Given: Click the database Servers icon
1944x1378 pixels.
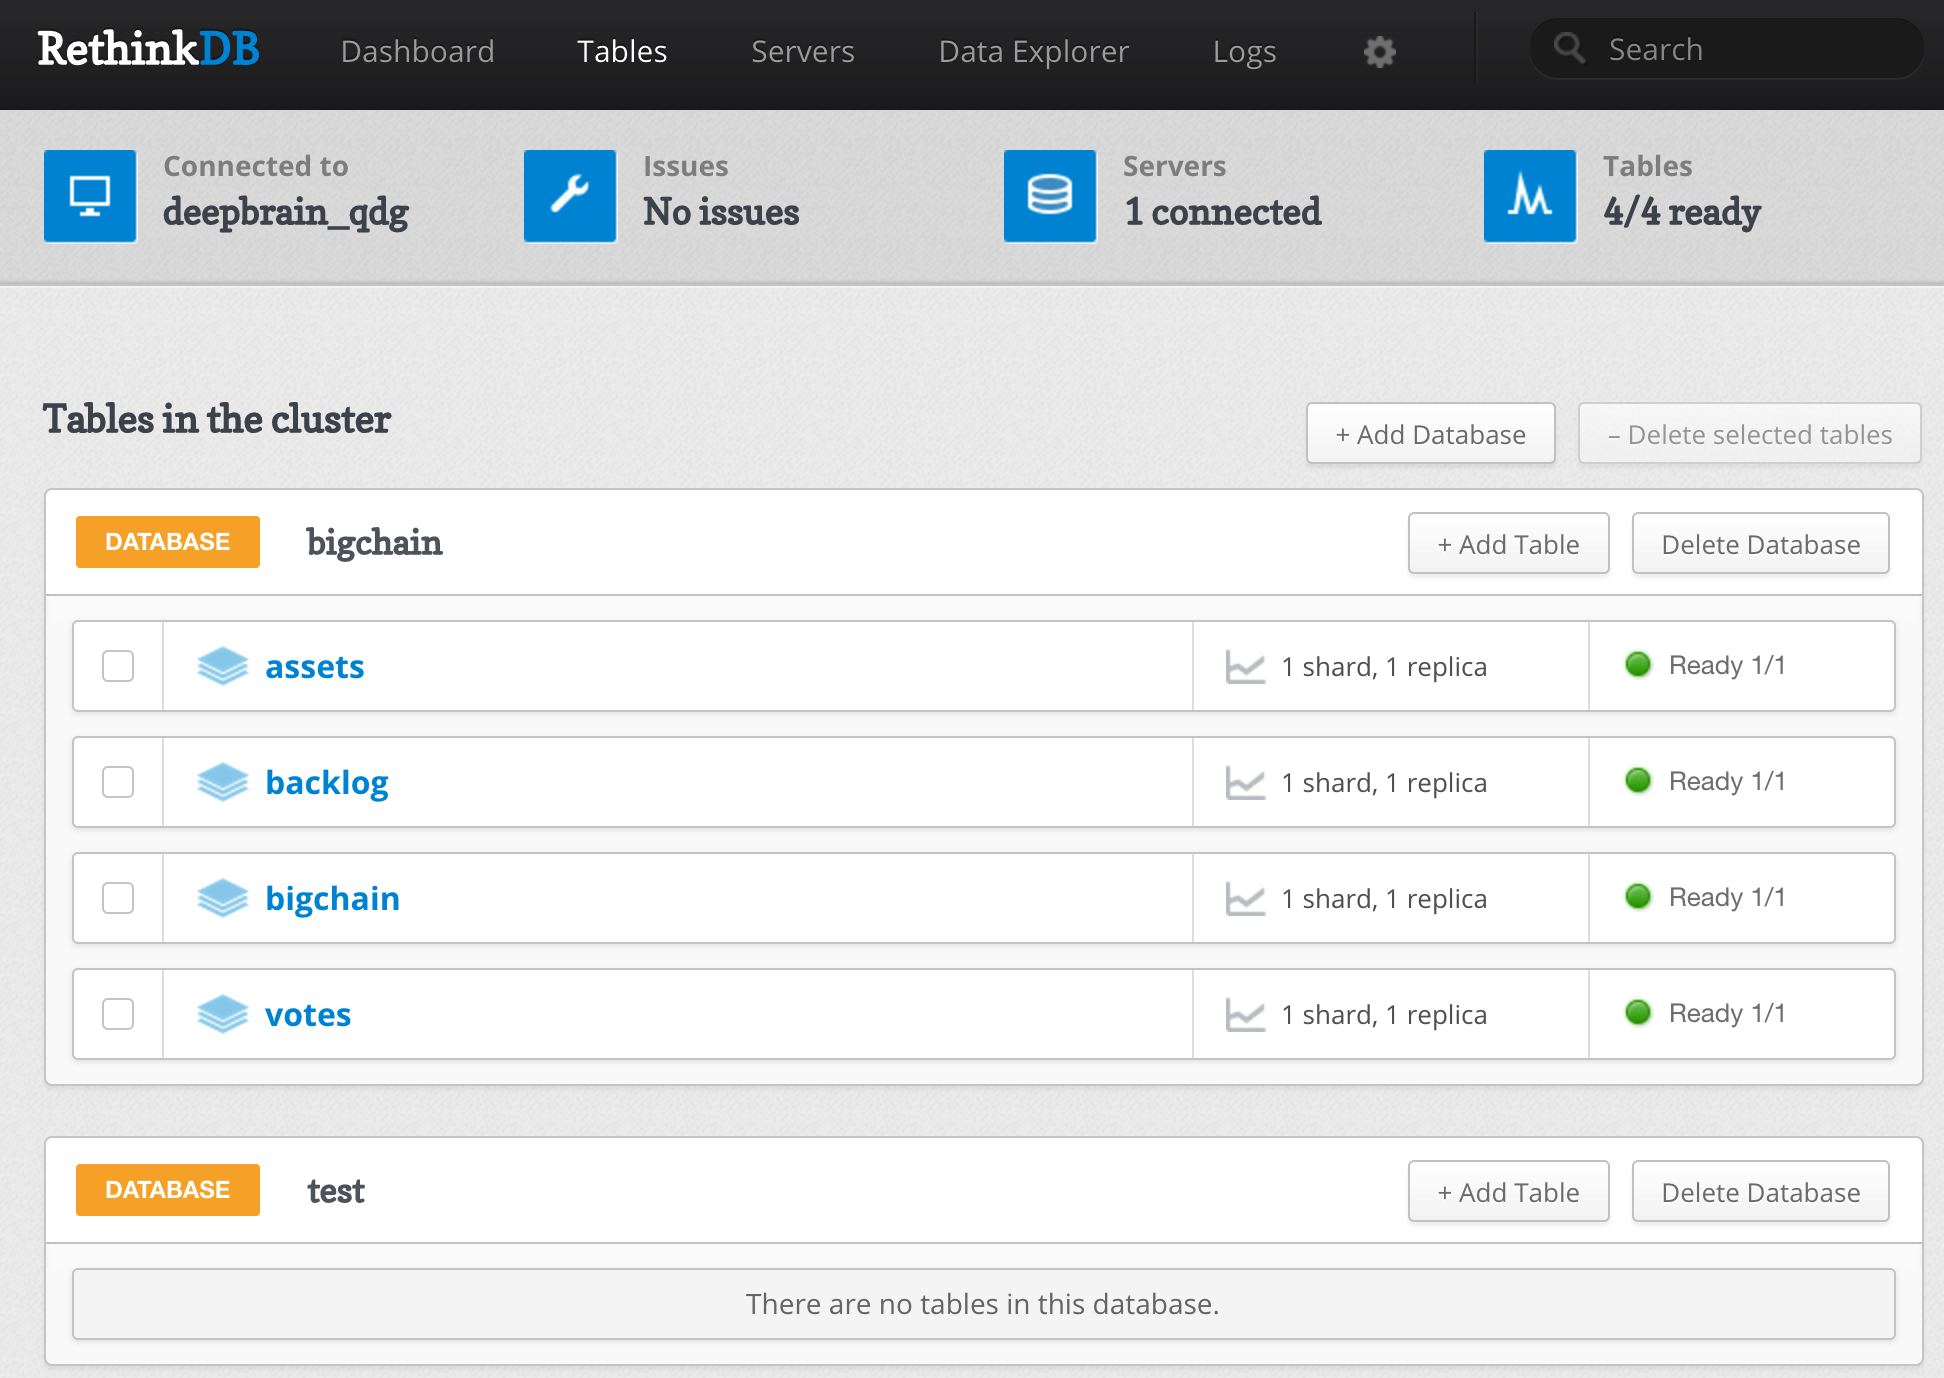Looking at the screenshot, I should tap(1050, 196).
